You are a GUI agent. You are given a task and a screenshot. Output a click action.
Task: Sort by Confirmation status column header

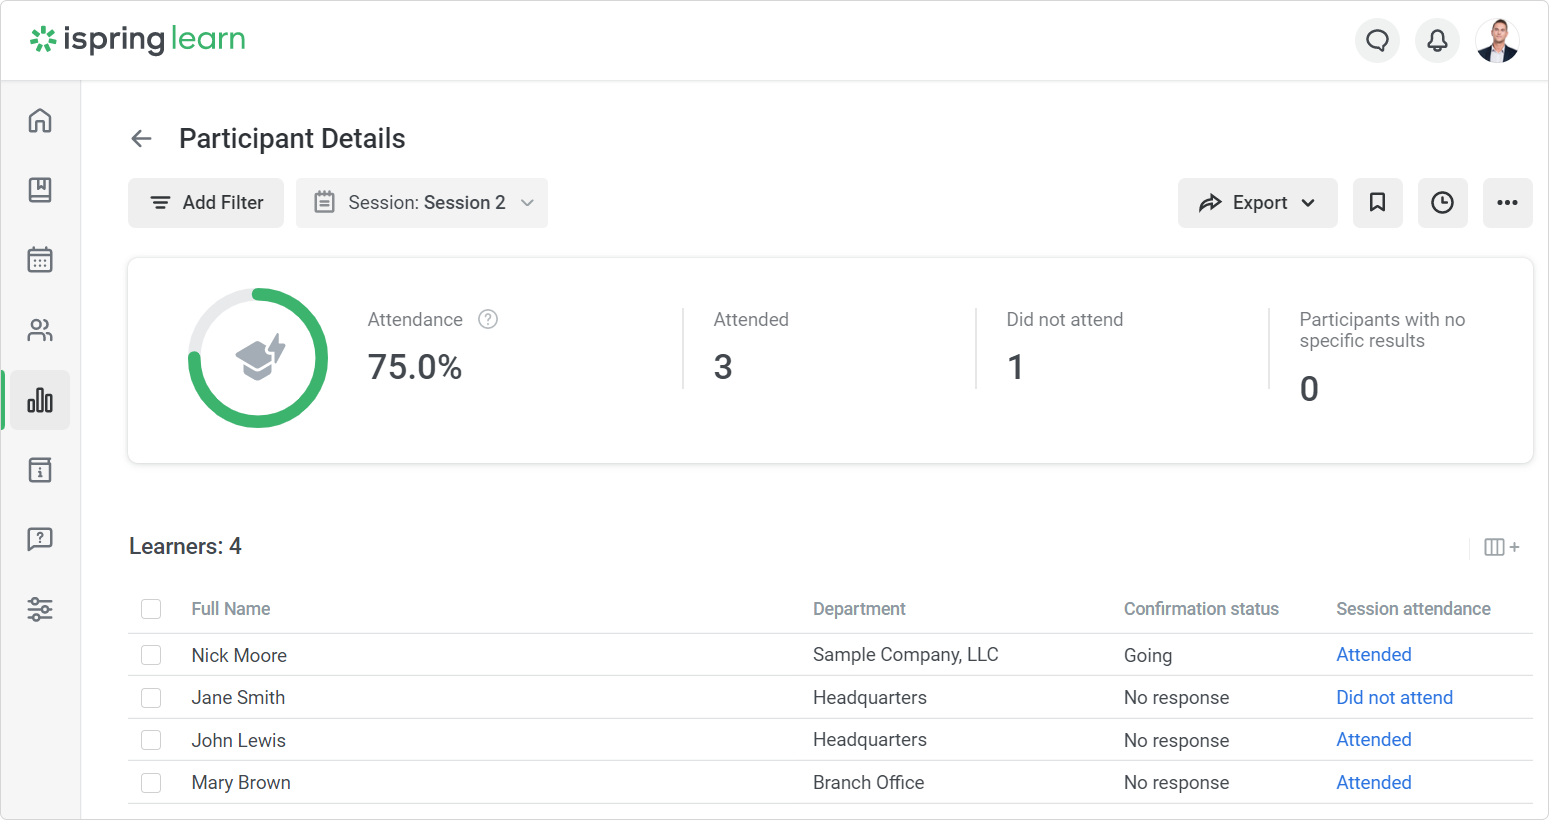1201,609
